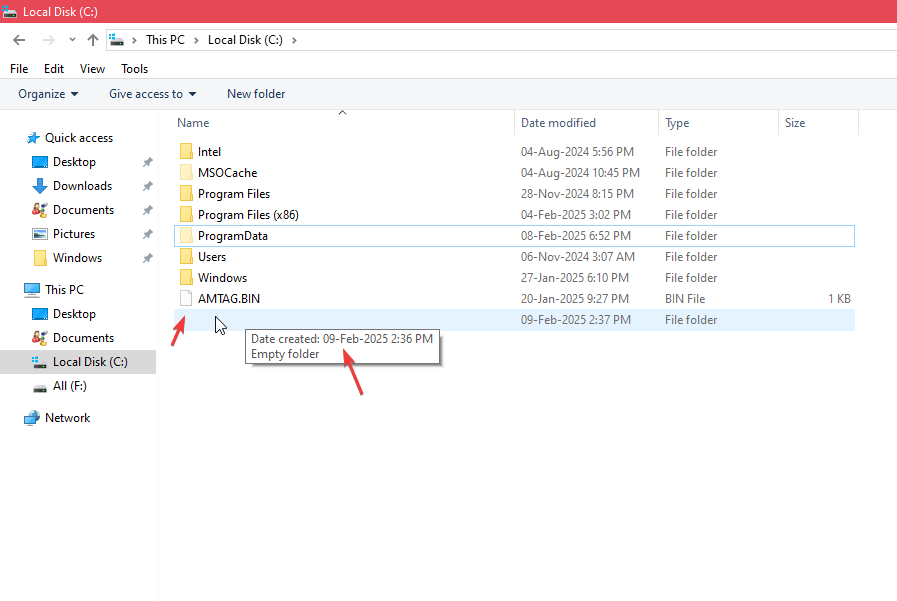Open the Intel folder icon

tap(186, 152)
